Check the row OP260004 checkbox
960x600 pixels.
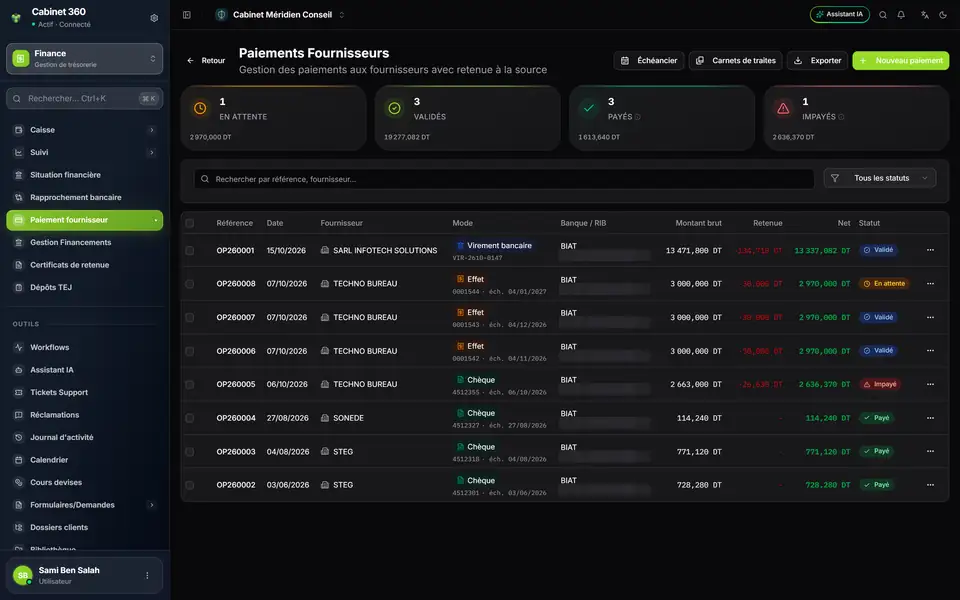click(190, 418)
